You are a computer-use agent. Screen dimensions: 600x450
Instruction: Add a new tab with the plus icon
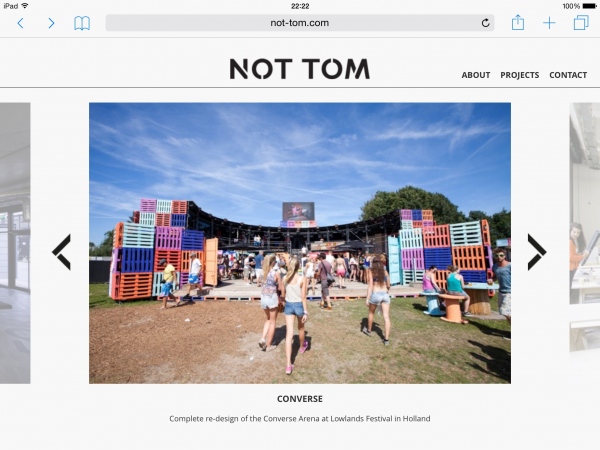(x=549, y=23)
